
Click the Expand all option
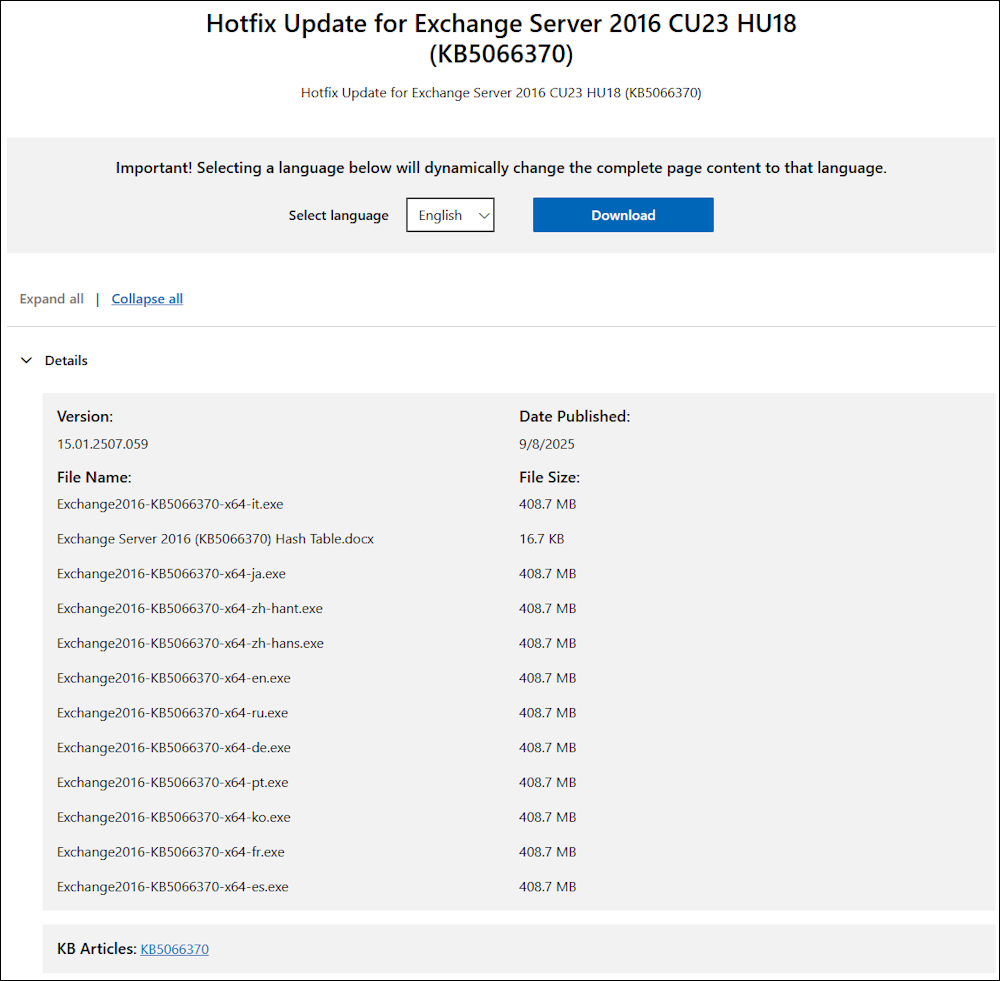pyautogui.click(x=52, y=299)
